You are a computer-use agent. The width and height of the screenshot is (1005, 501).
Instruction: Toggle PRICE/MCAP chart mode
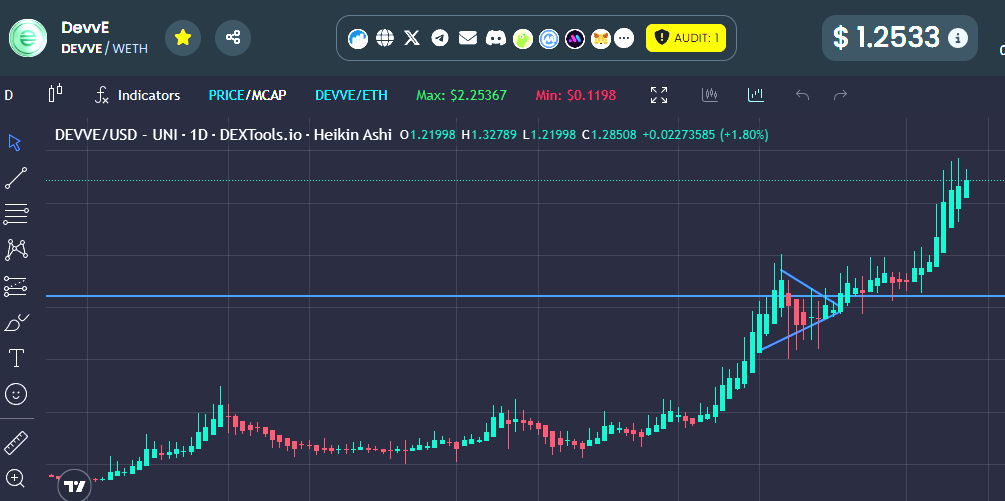coord(247,95)
